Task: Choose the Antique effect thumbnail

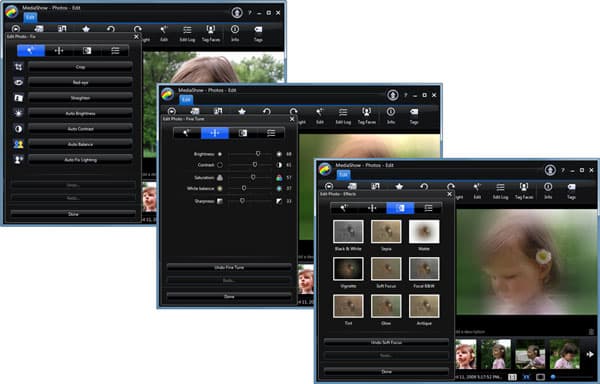Action: (x=424, y=306)
